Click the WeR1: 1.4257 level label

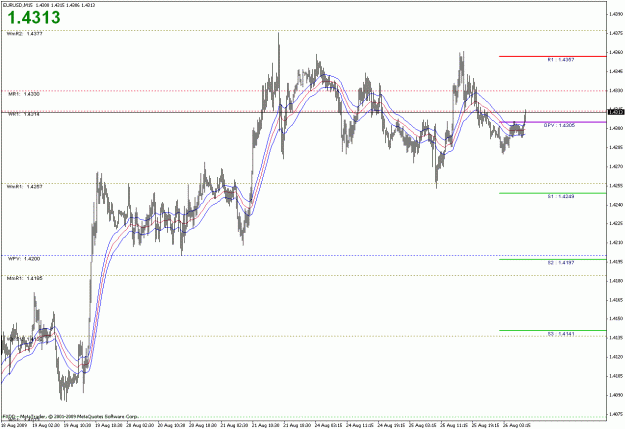click(25, 186)
